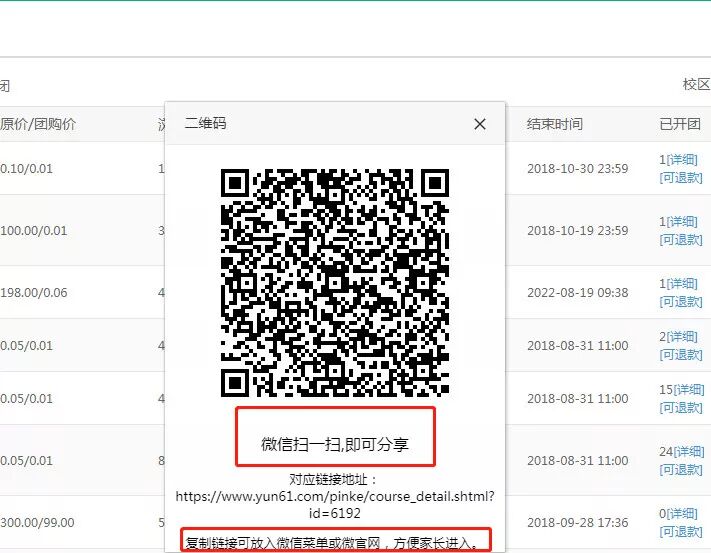Open 详细 link in 2018-10-30 23:59 row
Screen dimensions: 711x553
click(682, 160)
